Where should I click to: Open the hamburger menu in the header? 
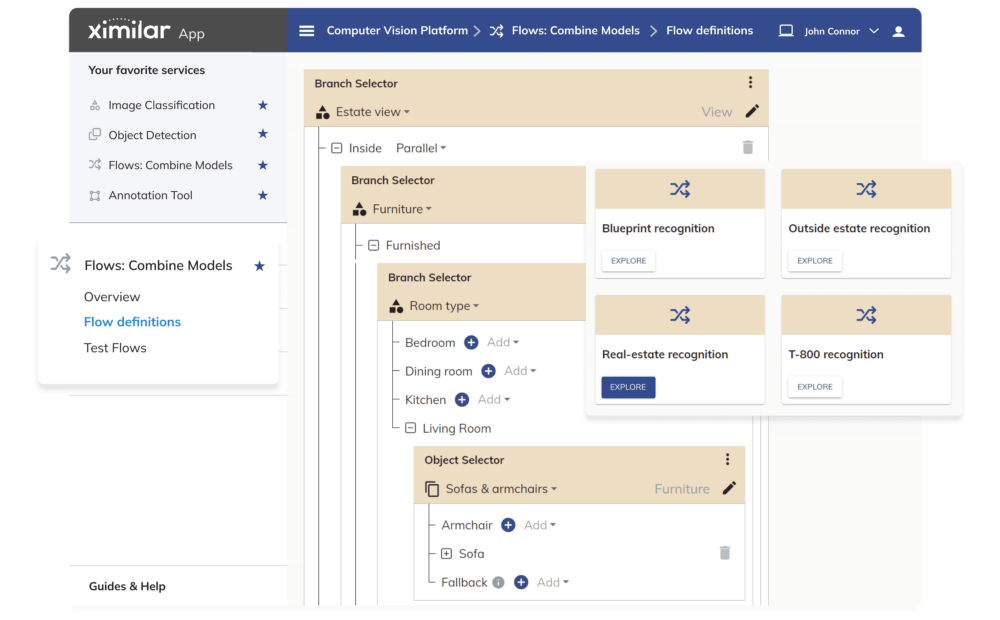[x=307, y=31]
